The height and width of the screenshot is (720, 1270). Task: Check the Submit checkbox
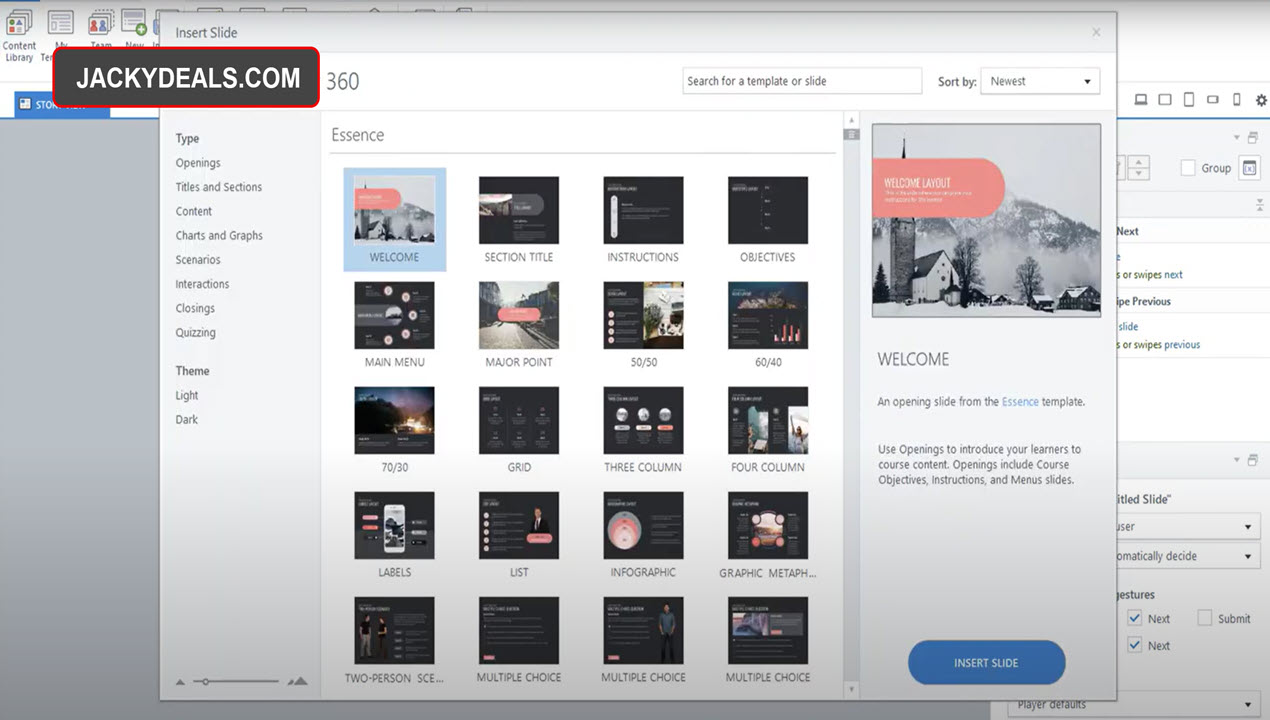(x=1205, y=618)
